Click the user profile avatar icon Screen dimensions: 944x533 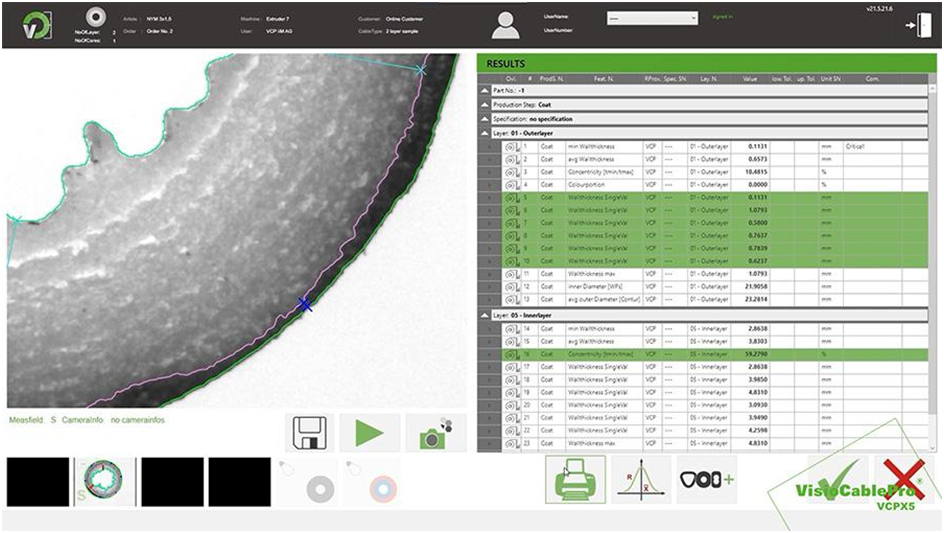click(x=506, y=24)
